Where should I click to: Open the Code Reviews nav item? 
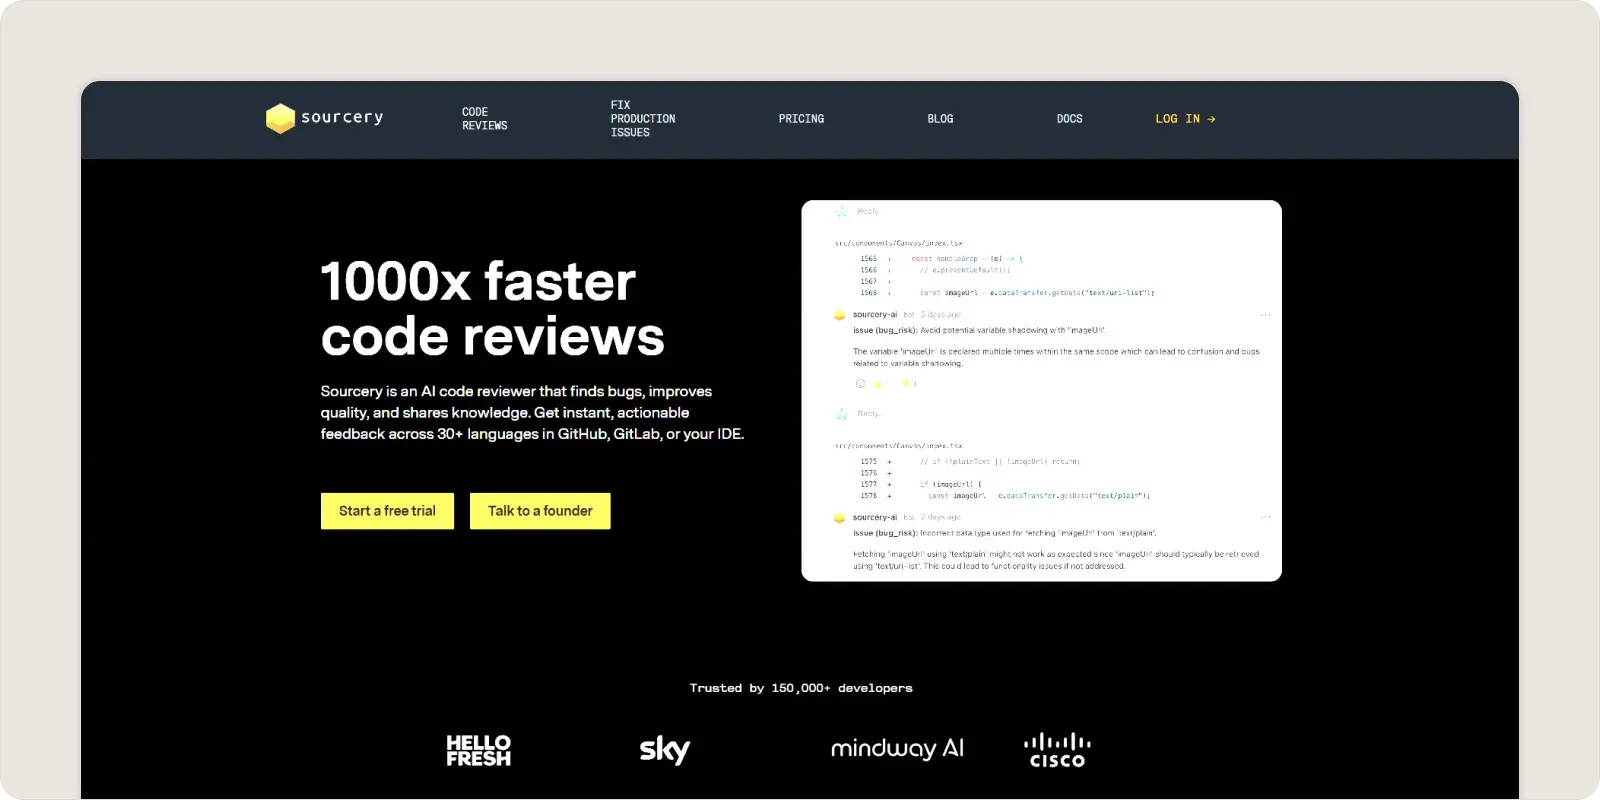[485, 119]
